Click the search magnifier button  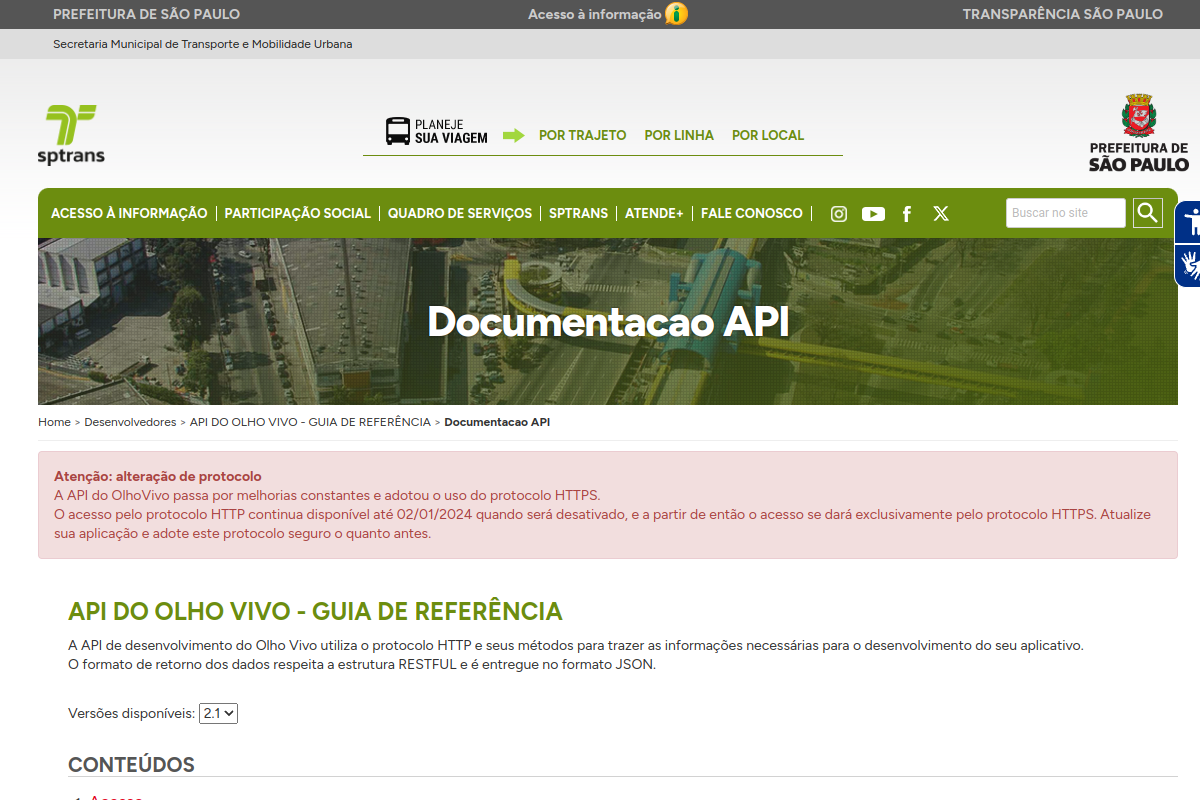[1148, 212]
